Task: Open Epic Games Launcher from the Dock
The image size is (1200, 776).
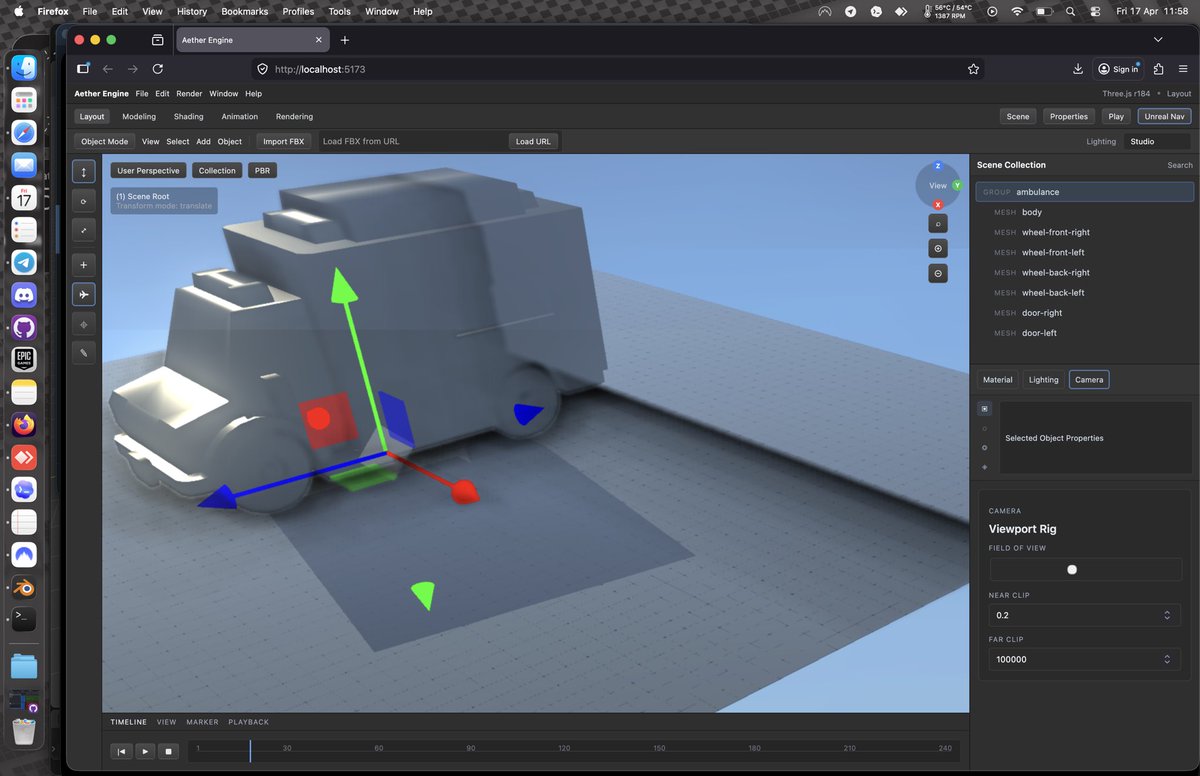Action: (24, 360)
